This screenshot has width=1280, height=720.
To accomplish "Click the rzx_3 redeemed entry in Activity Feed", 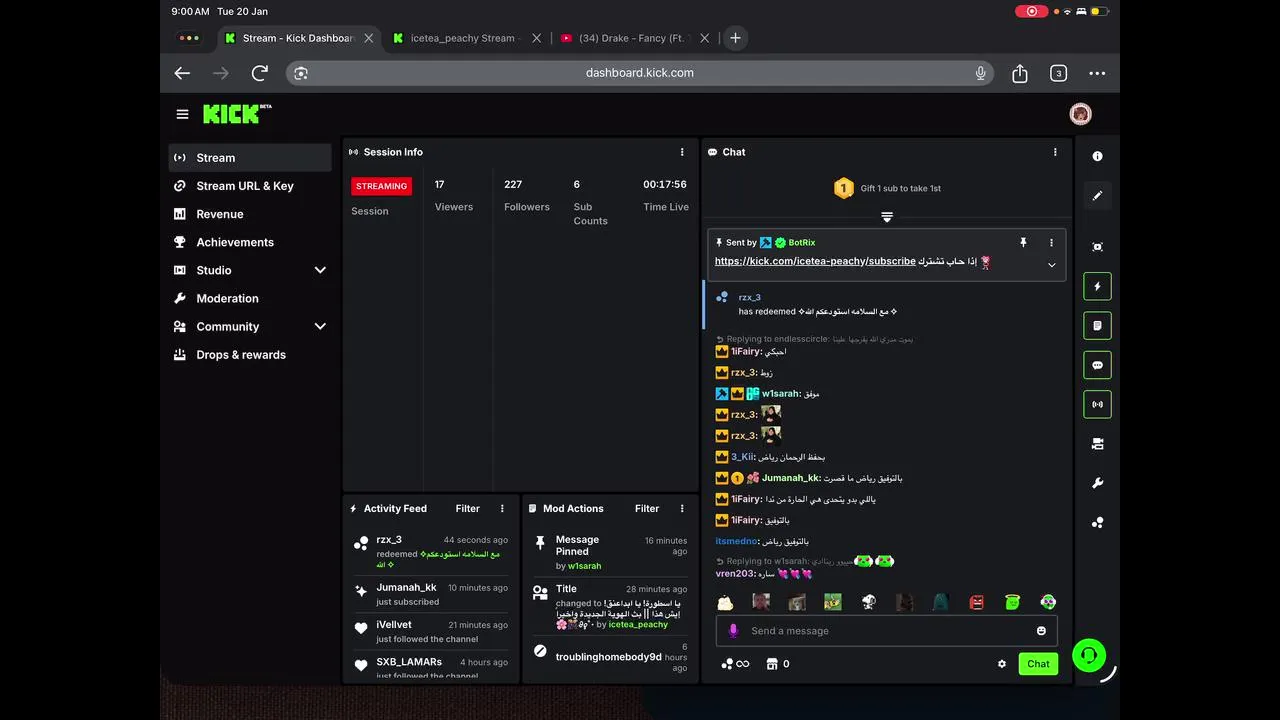I will tap(433, 552).
